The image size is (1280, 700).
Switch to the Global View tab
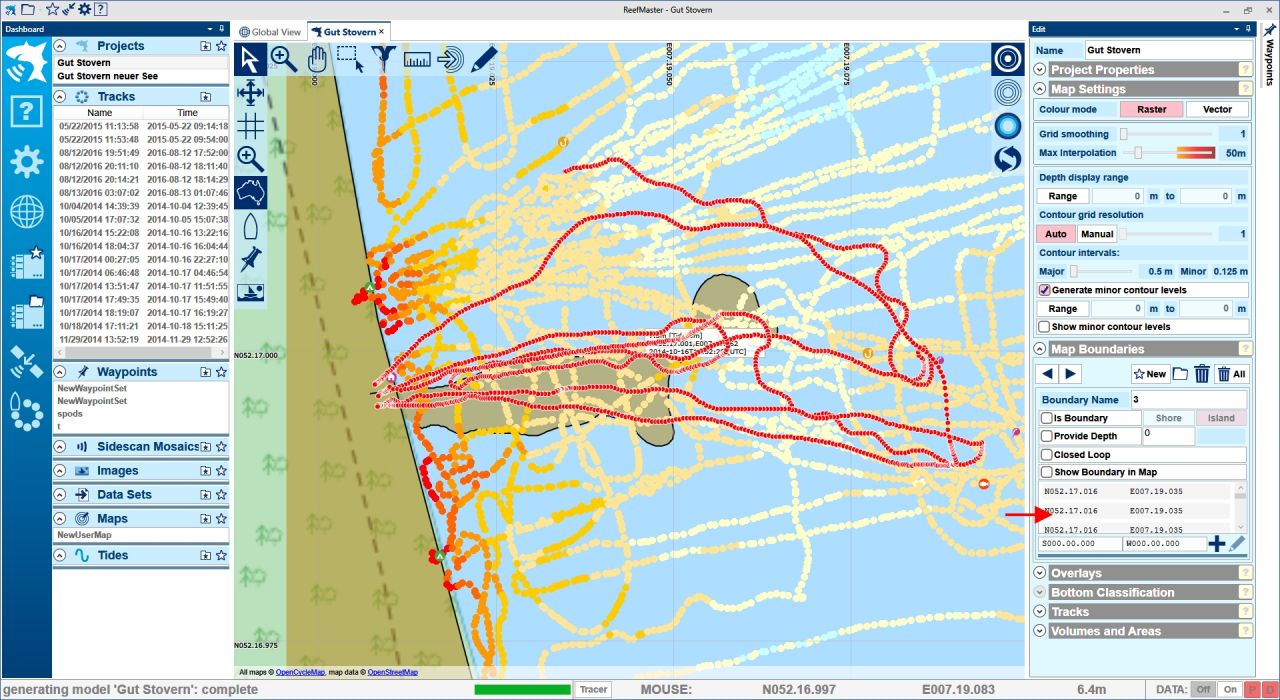pyautogui.click(x=271, y=32)
